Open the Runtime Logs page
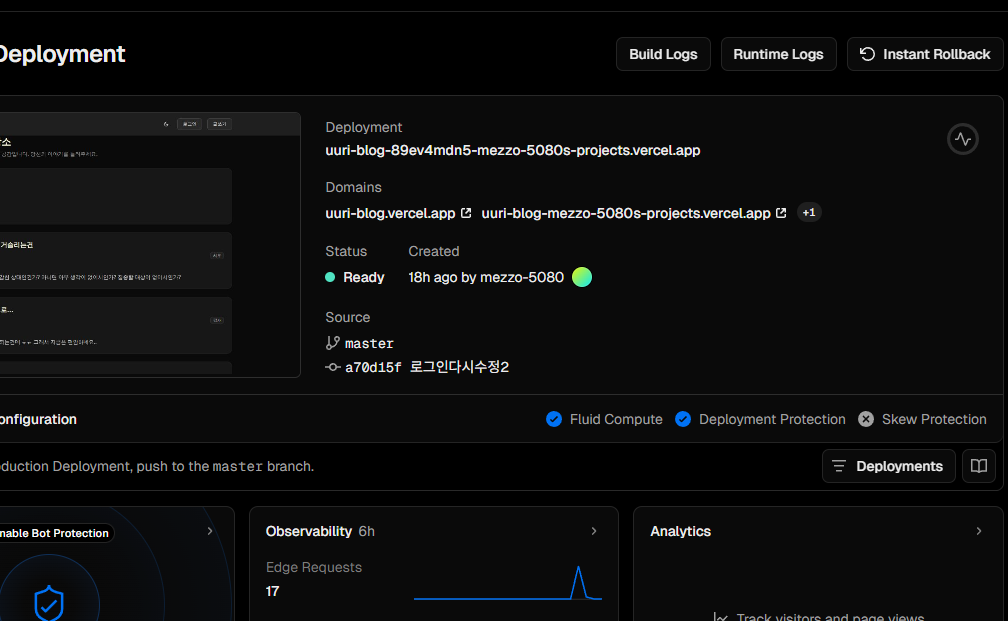The height and width of the screenshot is (621, 1008). tap(778, 54)
